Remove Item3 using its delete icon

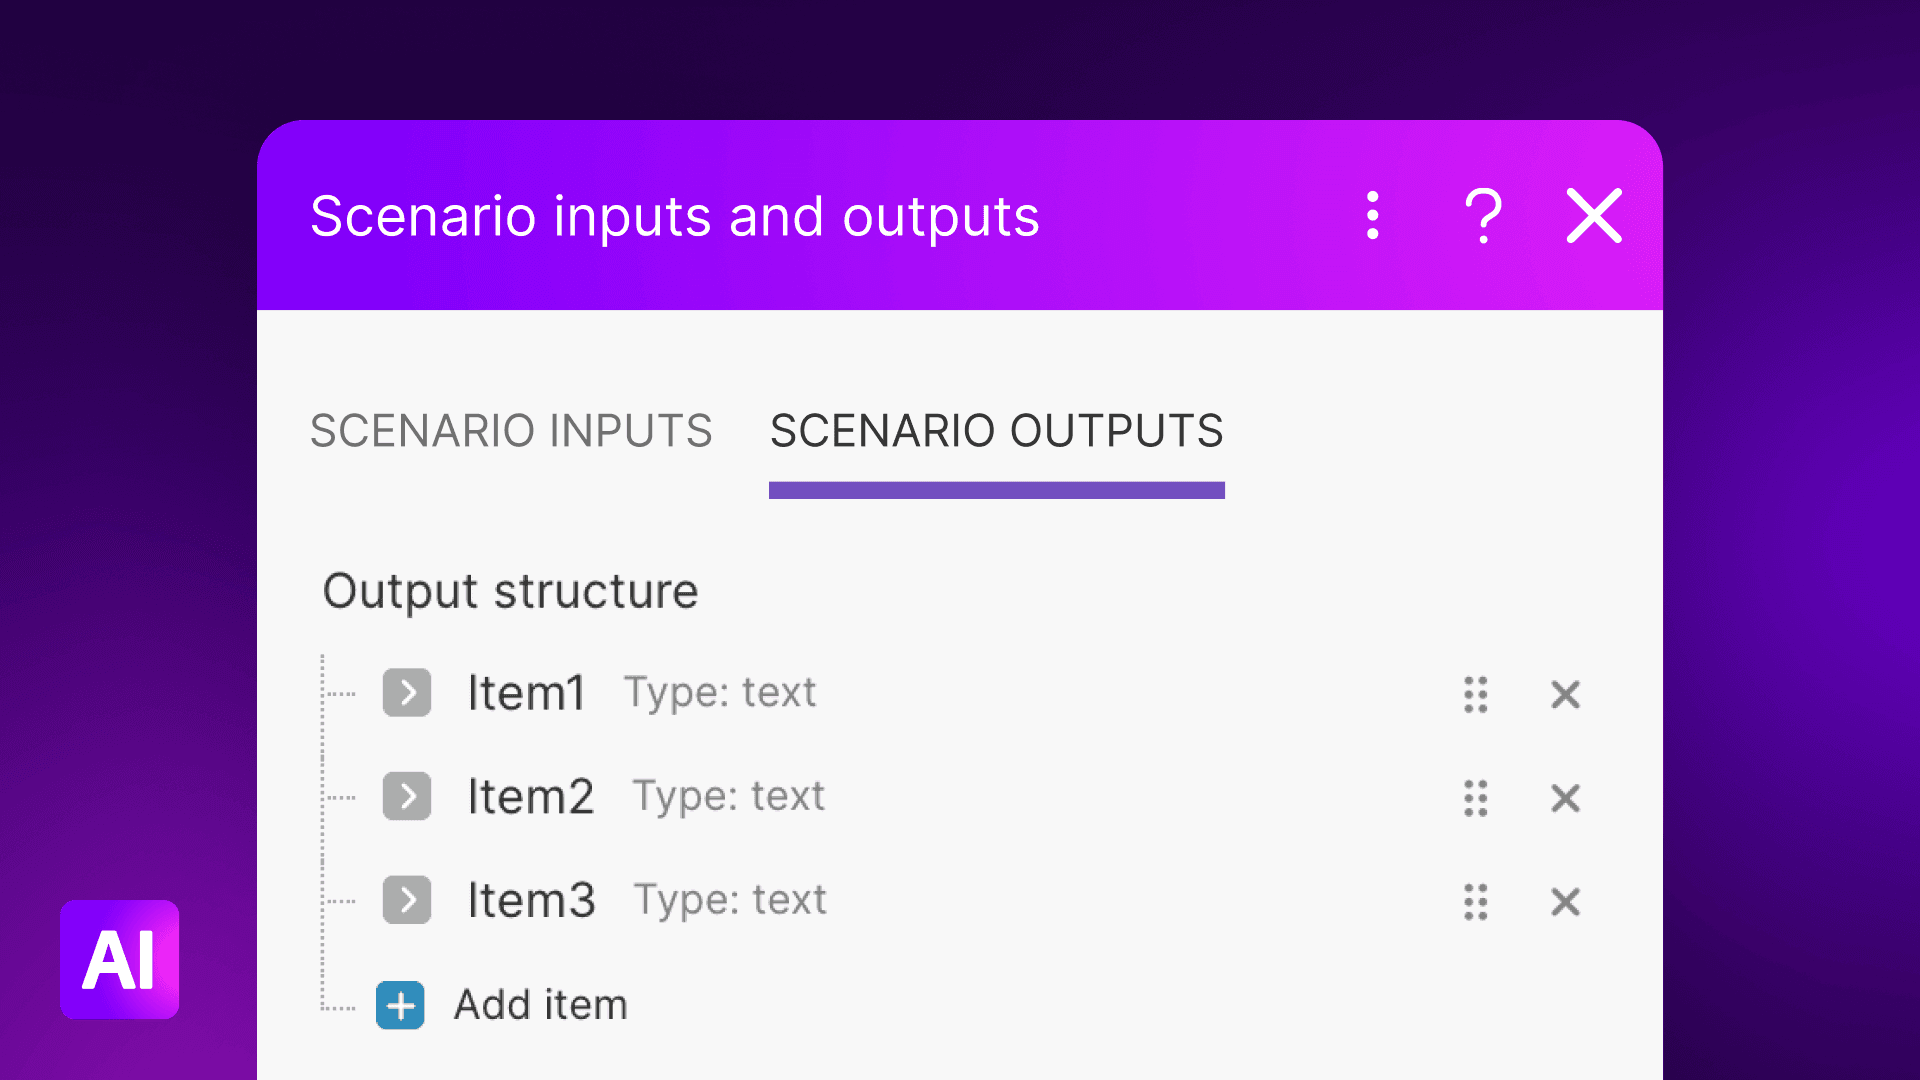(1565, 902)
